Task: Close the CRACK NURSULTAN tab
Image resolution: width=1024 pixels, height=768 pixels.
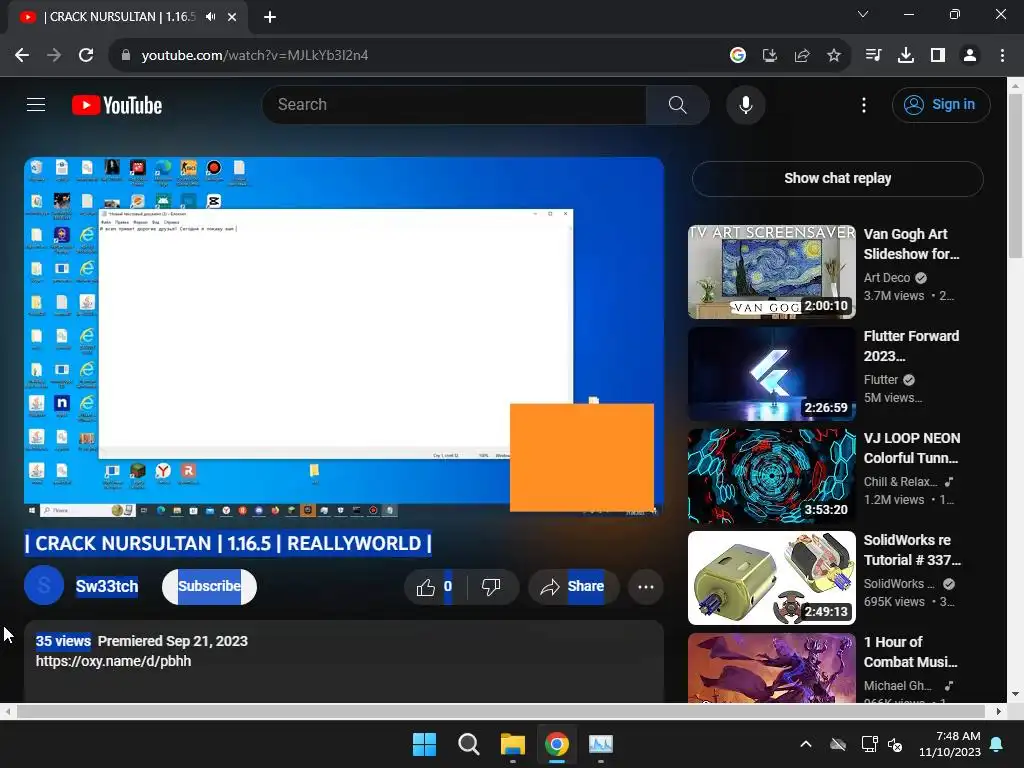Action: click(232, 17)
